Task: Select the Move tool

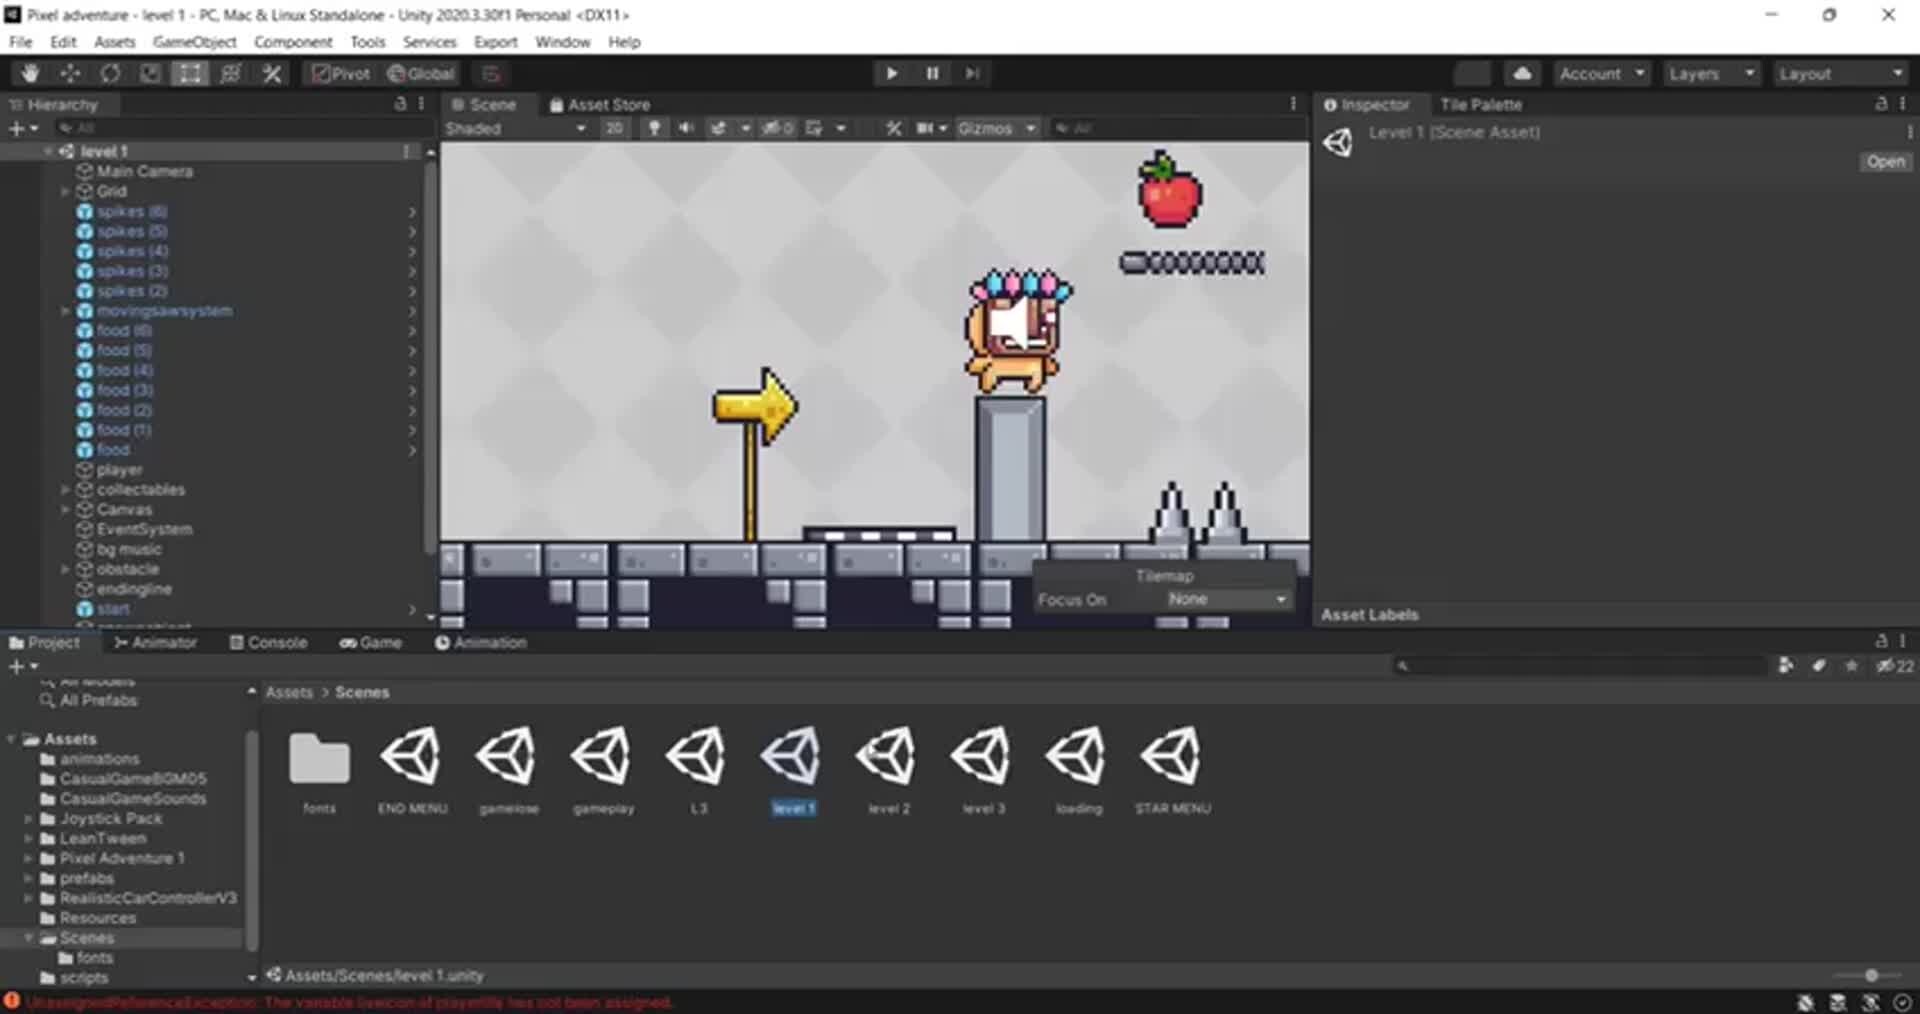Action: tap(70, 73)
